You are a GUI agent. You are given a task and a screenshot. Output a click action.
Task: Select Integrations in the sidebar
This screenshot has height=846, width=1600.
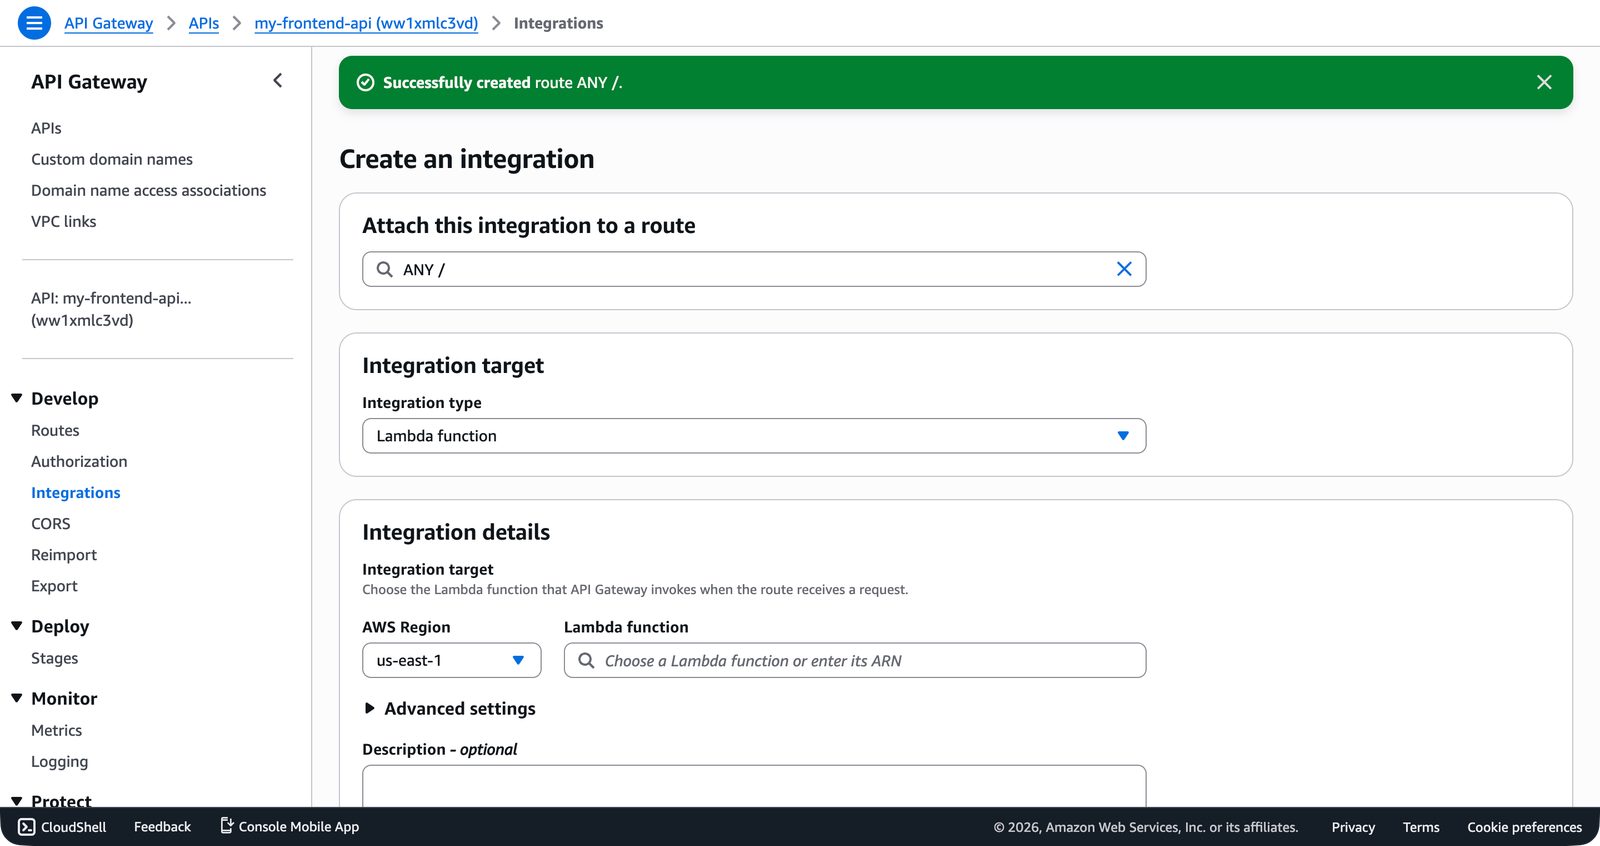coord(76,492)
